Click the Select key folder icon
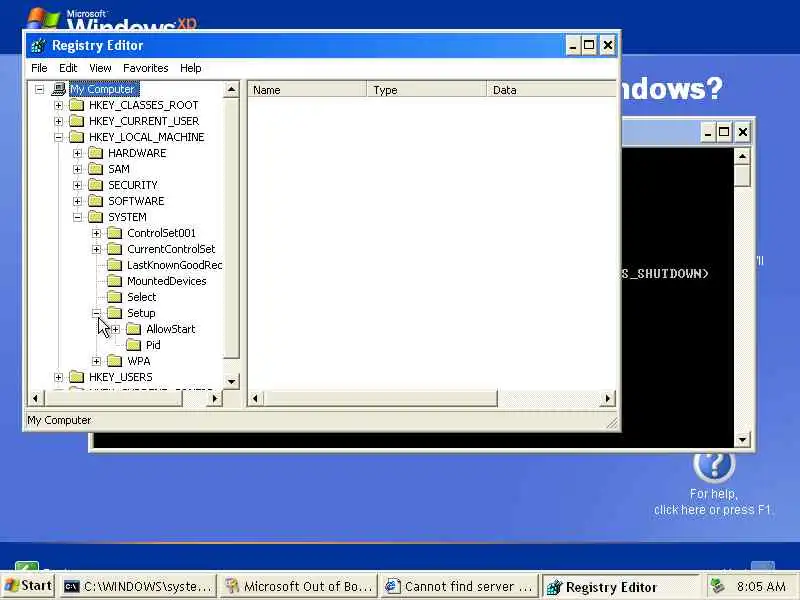The width and height of the screenshot is (800, 600). [x=115, y=297]
